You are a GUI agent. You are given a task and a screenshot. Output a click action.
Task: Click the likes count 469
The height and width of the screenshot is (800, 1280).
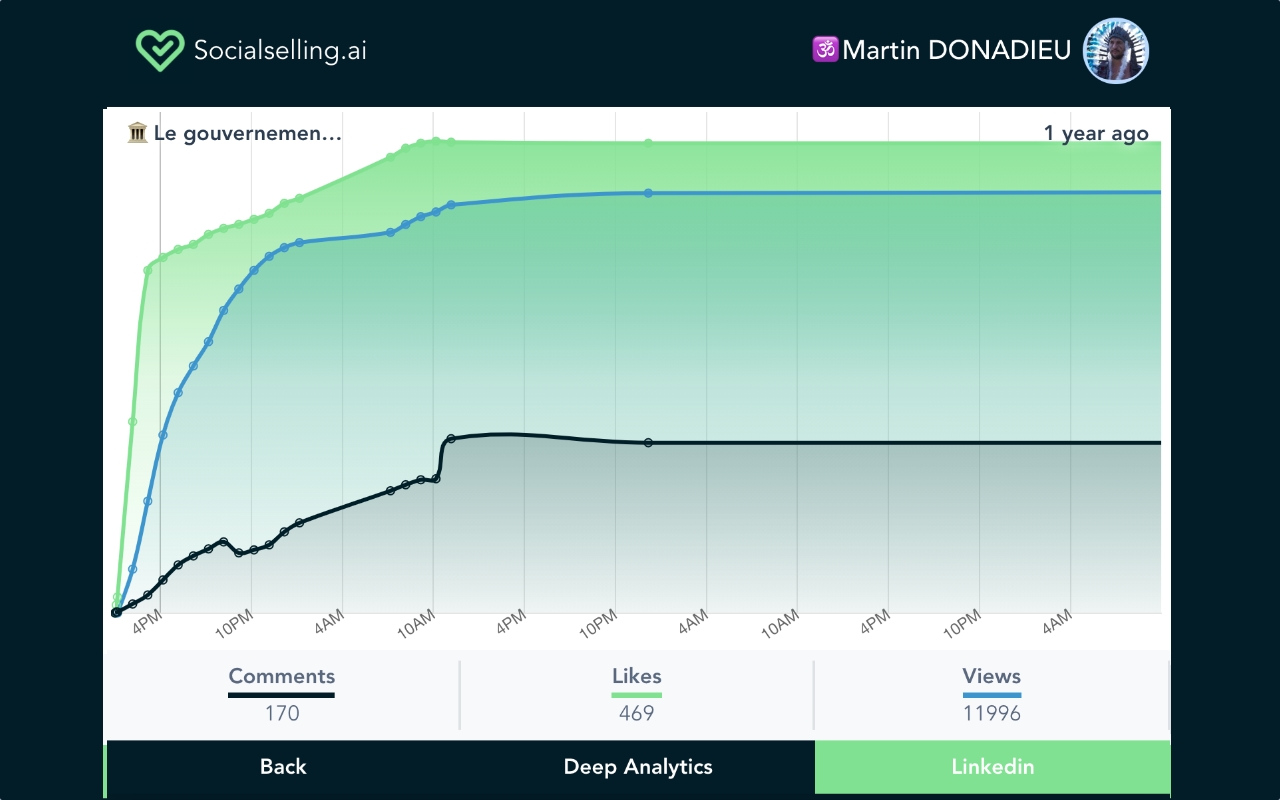point(637,714)
